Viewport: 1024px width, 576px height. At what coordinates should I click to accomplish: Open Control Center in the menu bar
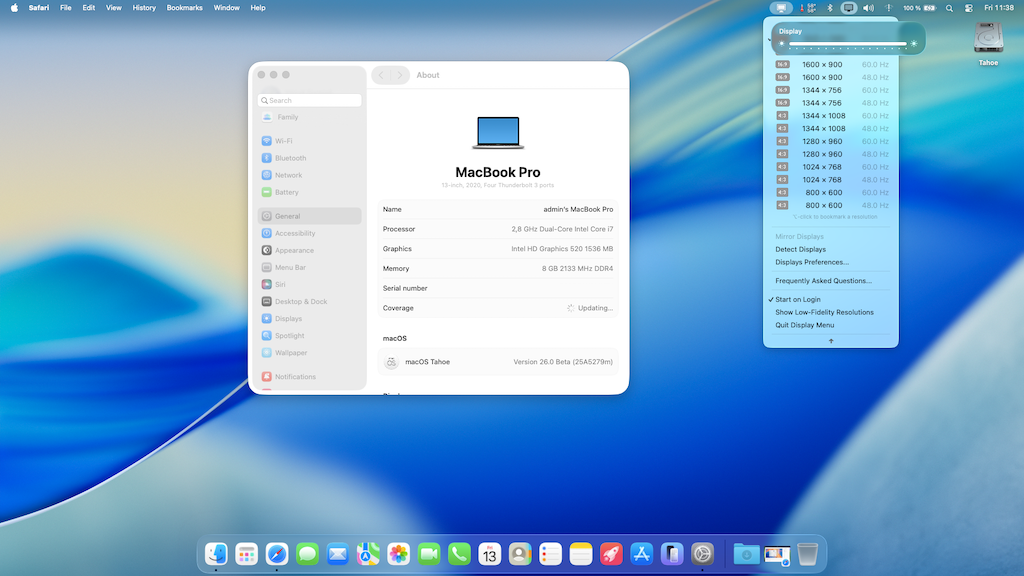pos(968,8)
